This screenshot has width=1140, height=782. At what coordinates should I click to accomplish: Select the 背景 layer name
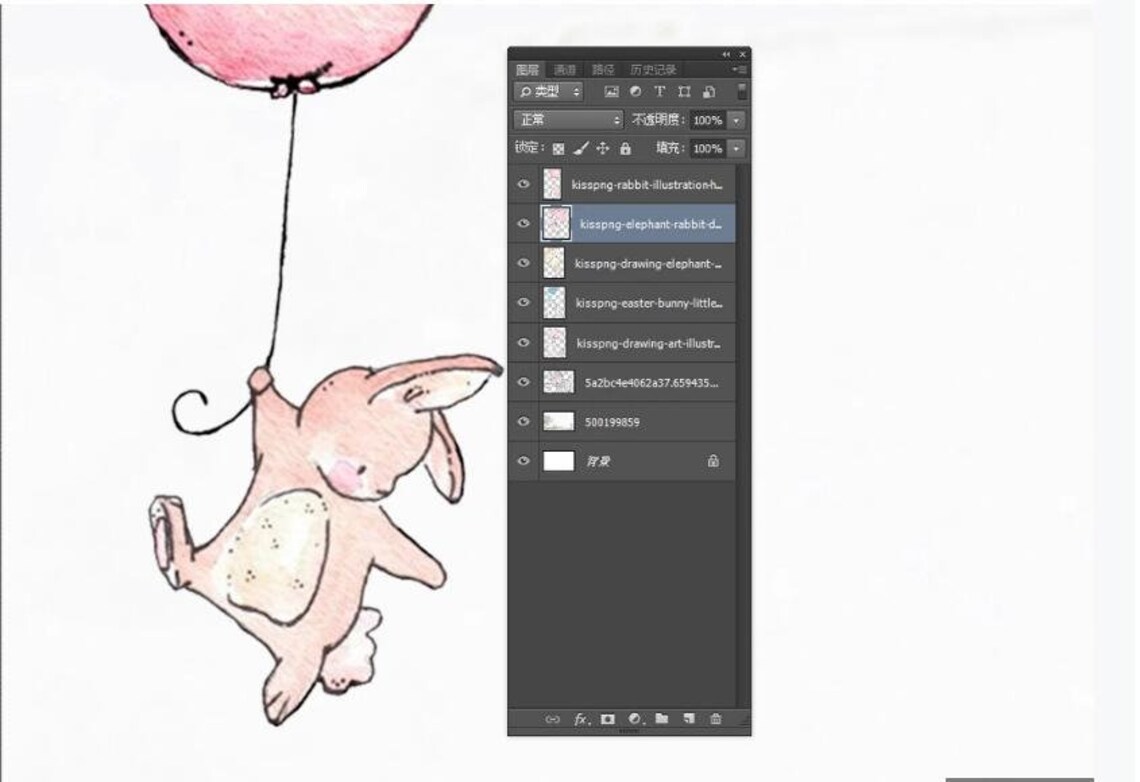coord(598,461)
